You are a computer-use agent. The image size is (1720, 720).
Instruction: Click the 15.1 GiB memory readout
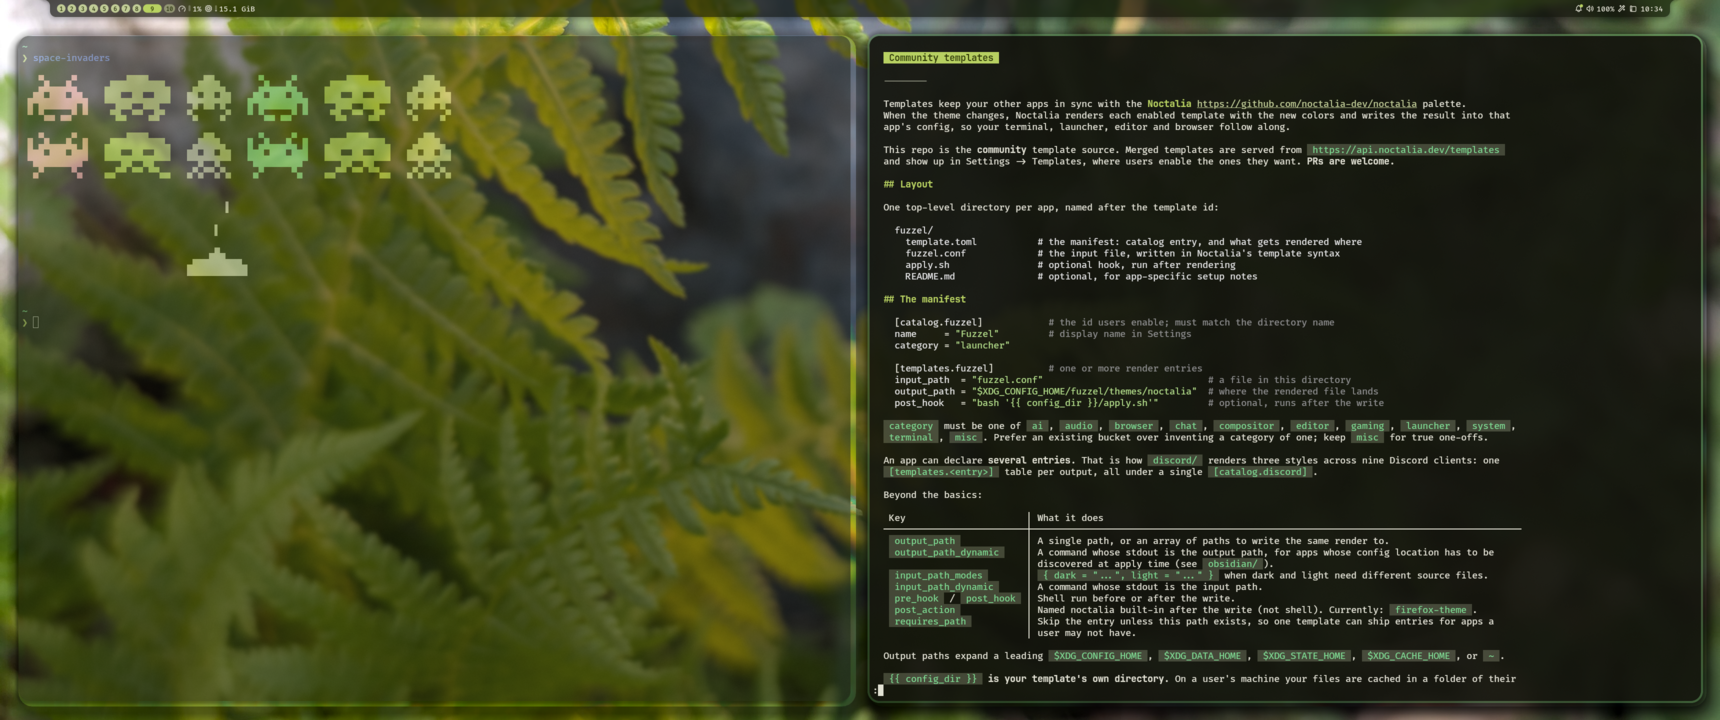click(x=236, y=9)
